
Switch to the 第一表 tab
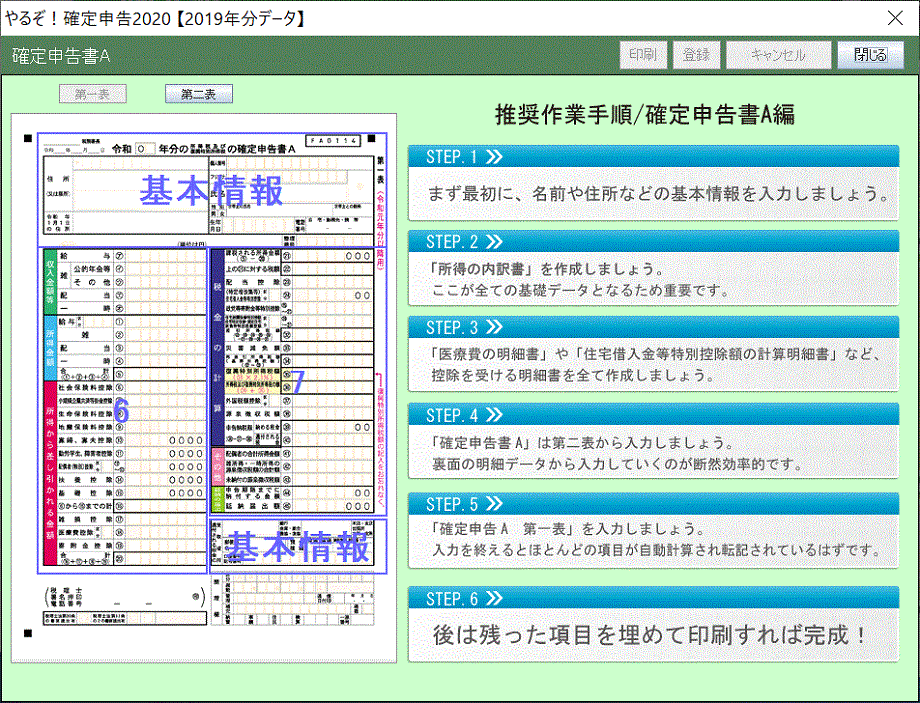(x=93, y=94)
